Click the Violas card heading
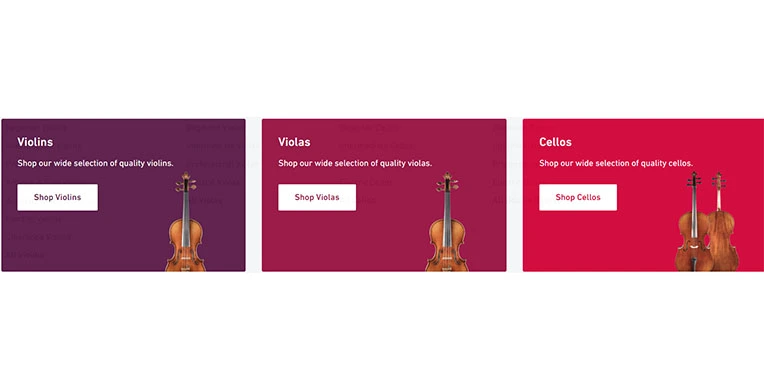 tap(294, 142)
